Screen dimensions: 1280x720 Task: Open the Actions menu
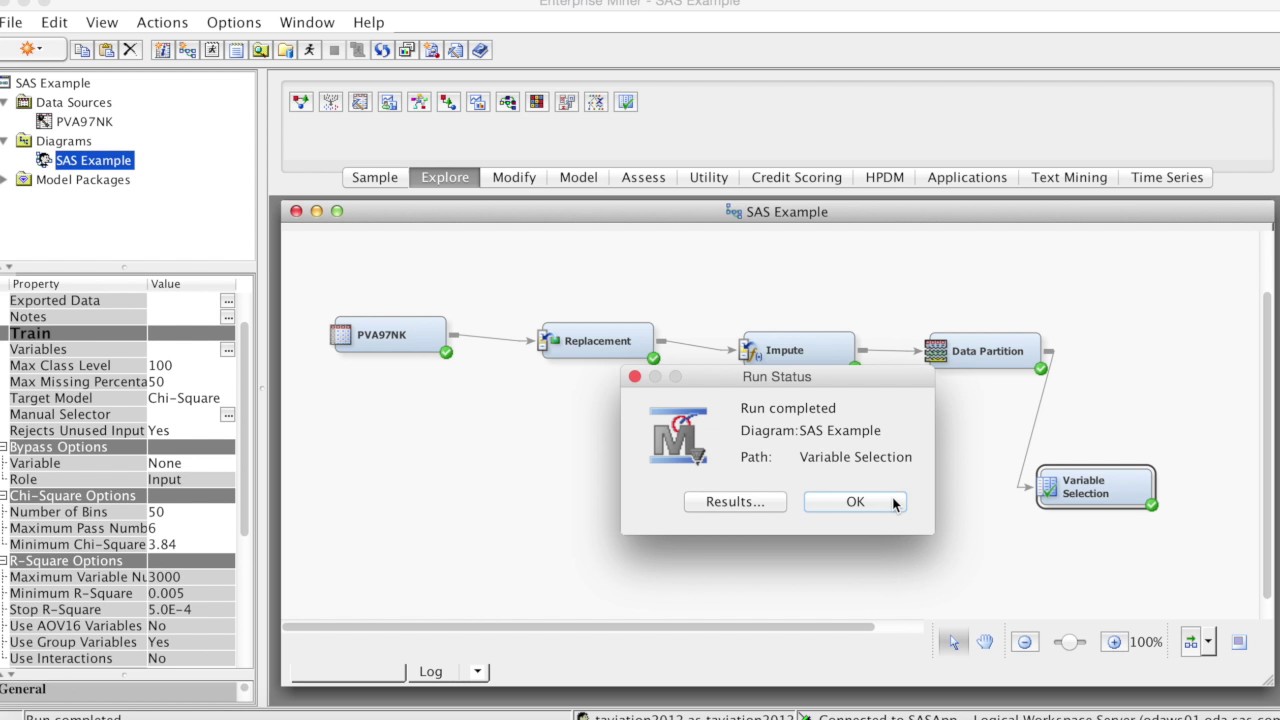tap(162, 22)
